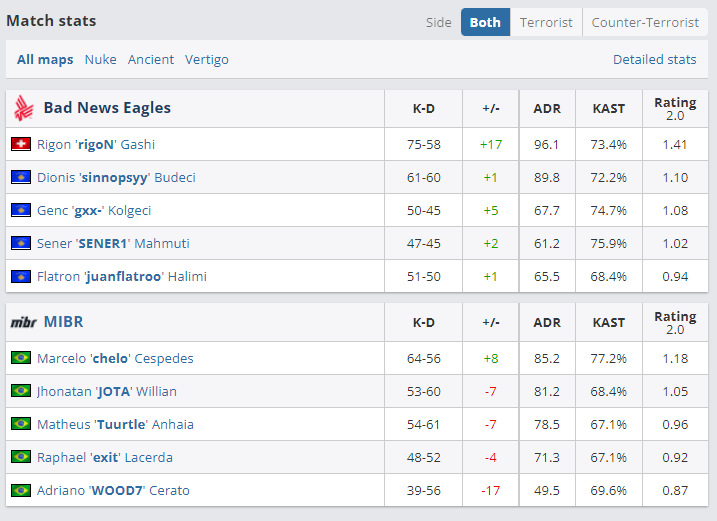
Task: Click the Kosovo flag beside sinnopsyy
Action: [x=21, y=177]
